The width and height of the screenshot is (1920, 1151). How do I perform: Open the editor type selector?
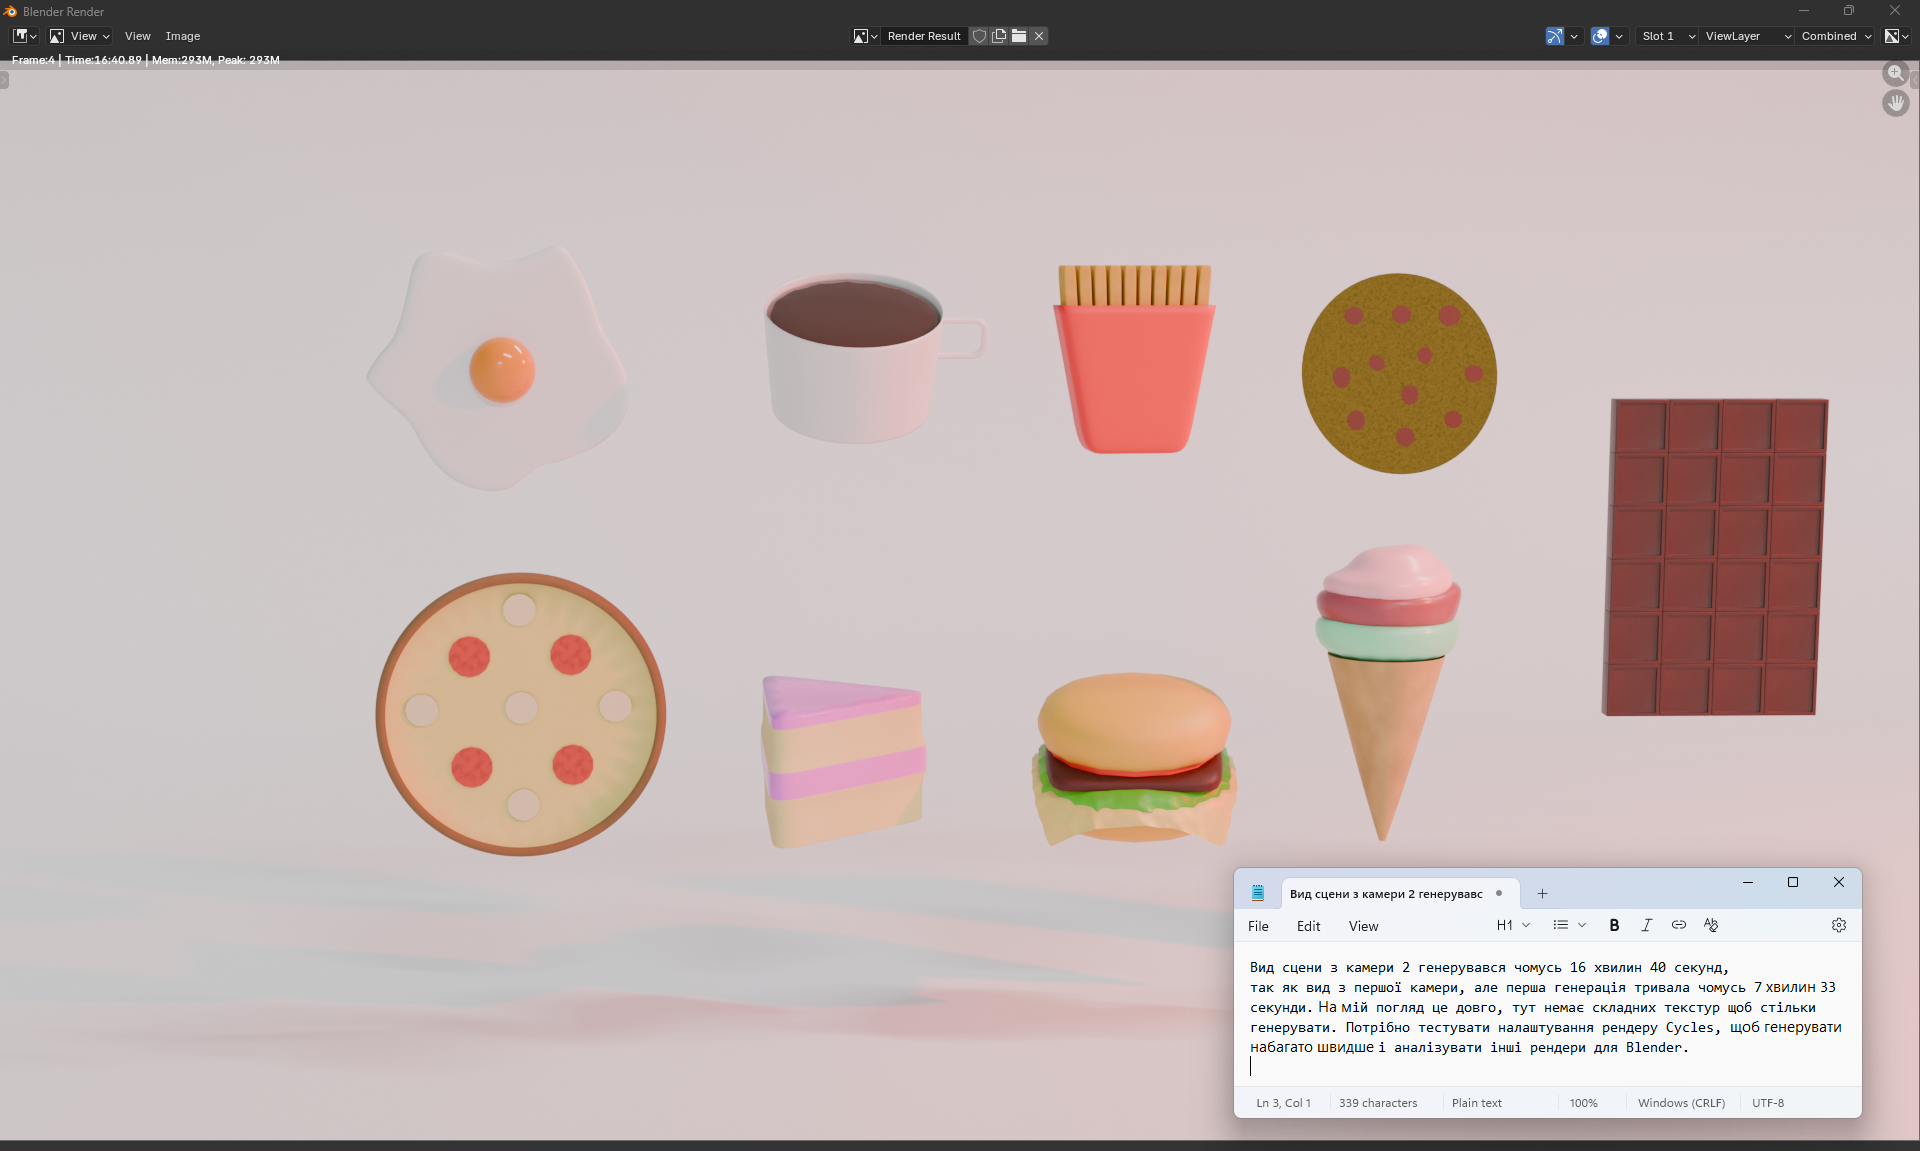pos(24,36)
